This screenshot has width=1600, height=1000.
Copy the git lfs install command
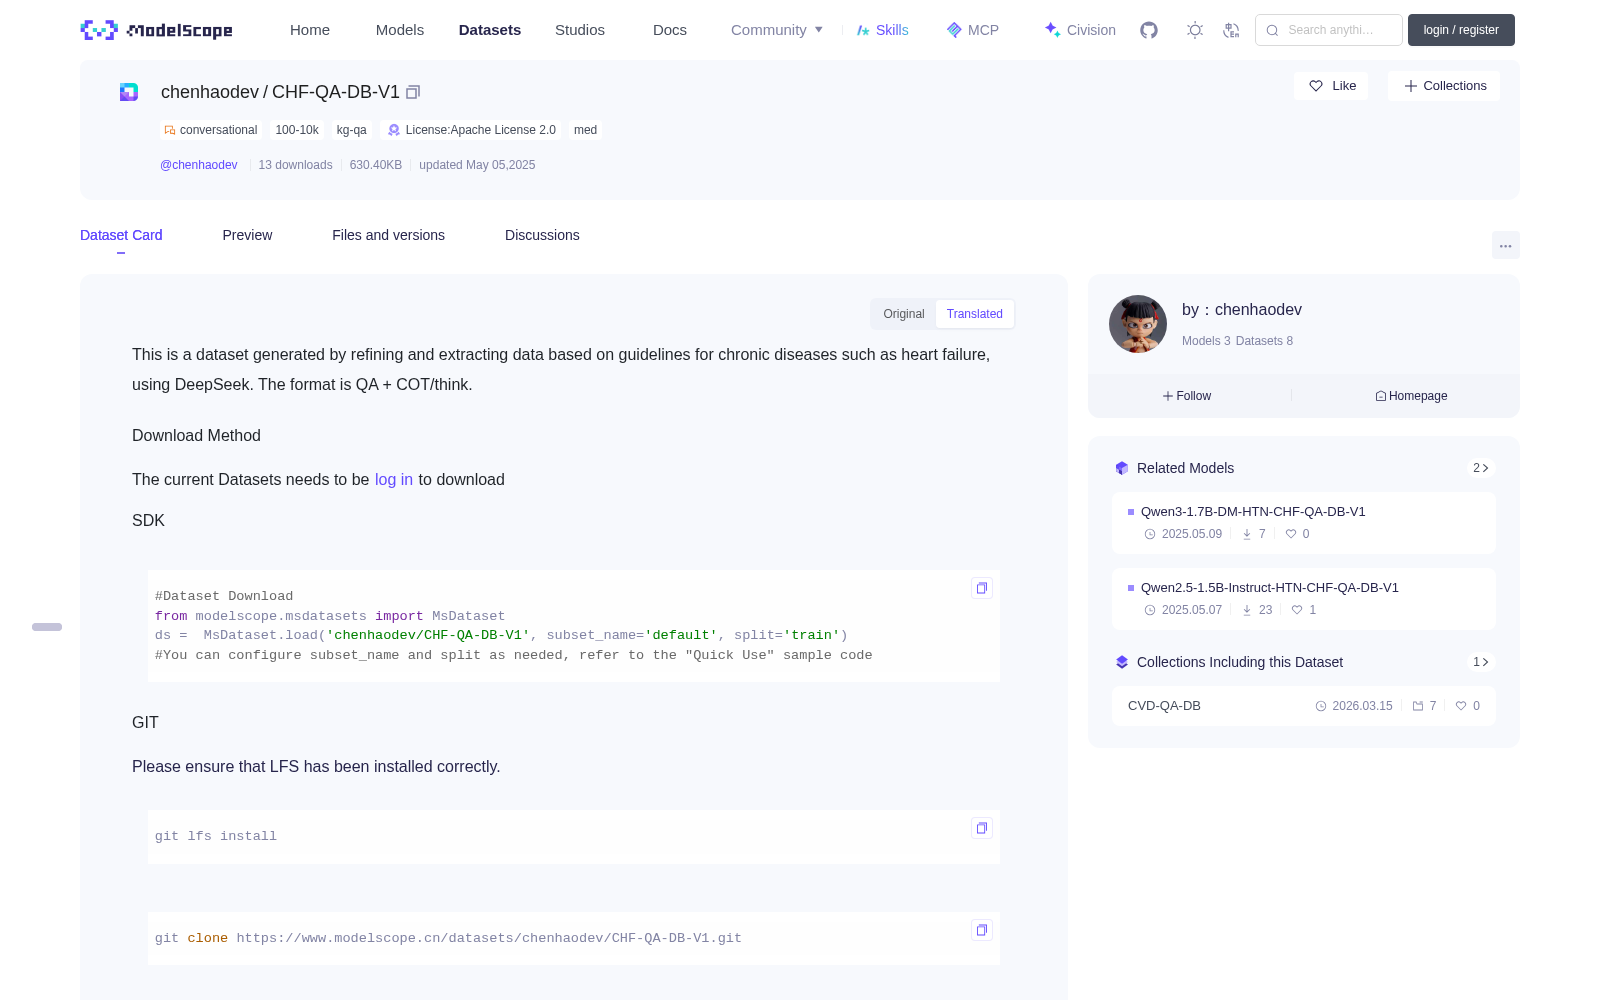(982, 828)
